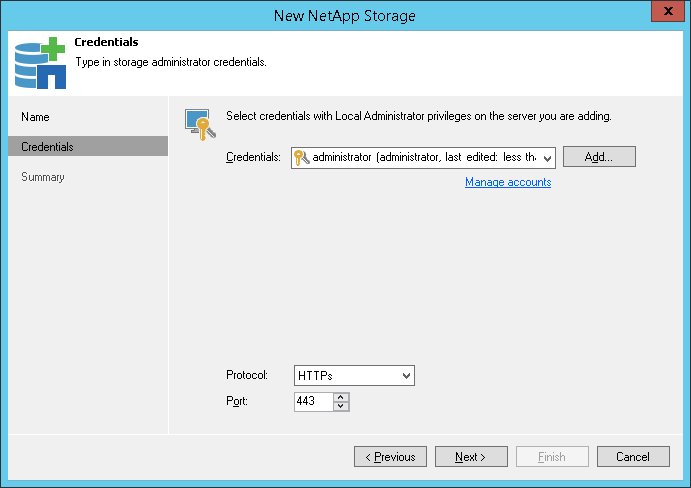
Task: Select the Summary wizard step
Action: pos(43,177)
